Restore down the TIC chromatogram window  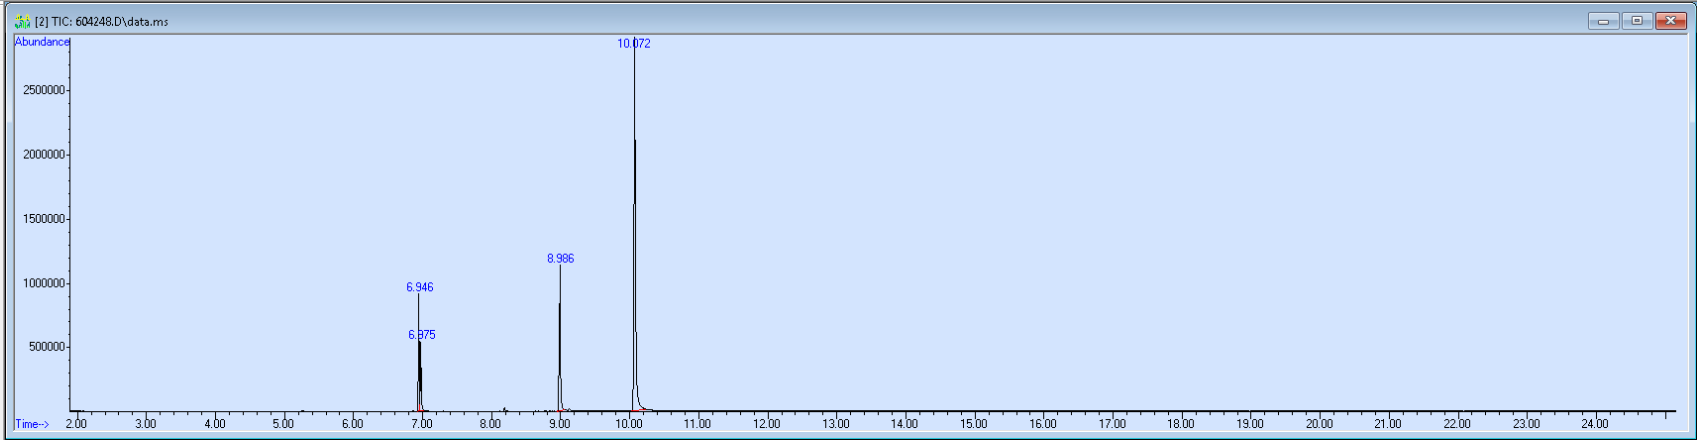(1637, 21)
